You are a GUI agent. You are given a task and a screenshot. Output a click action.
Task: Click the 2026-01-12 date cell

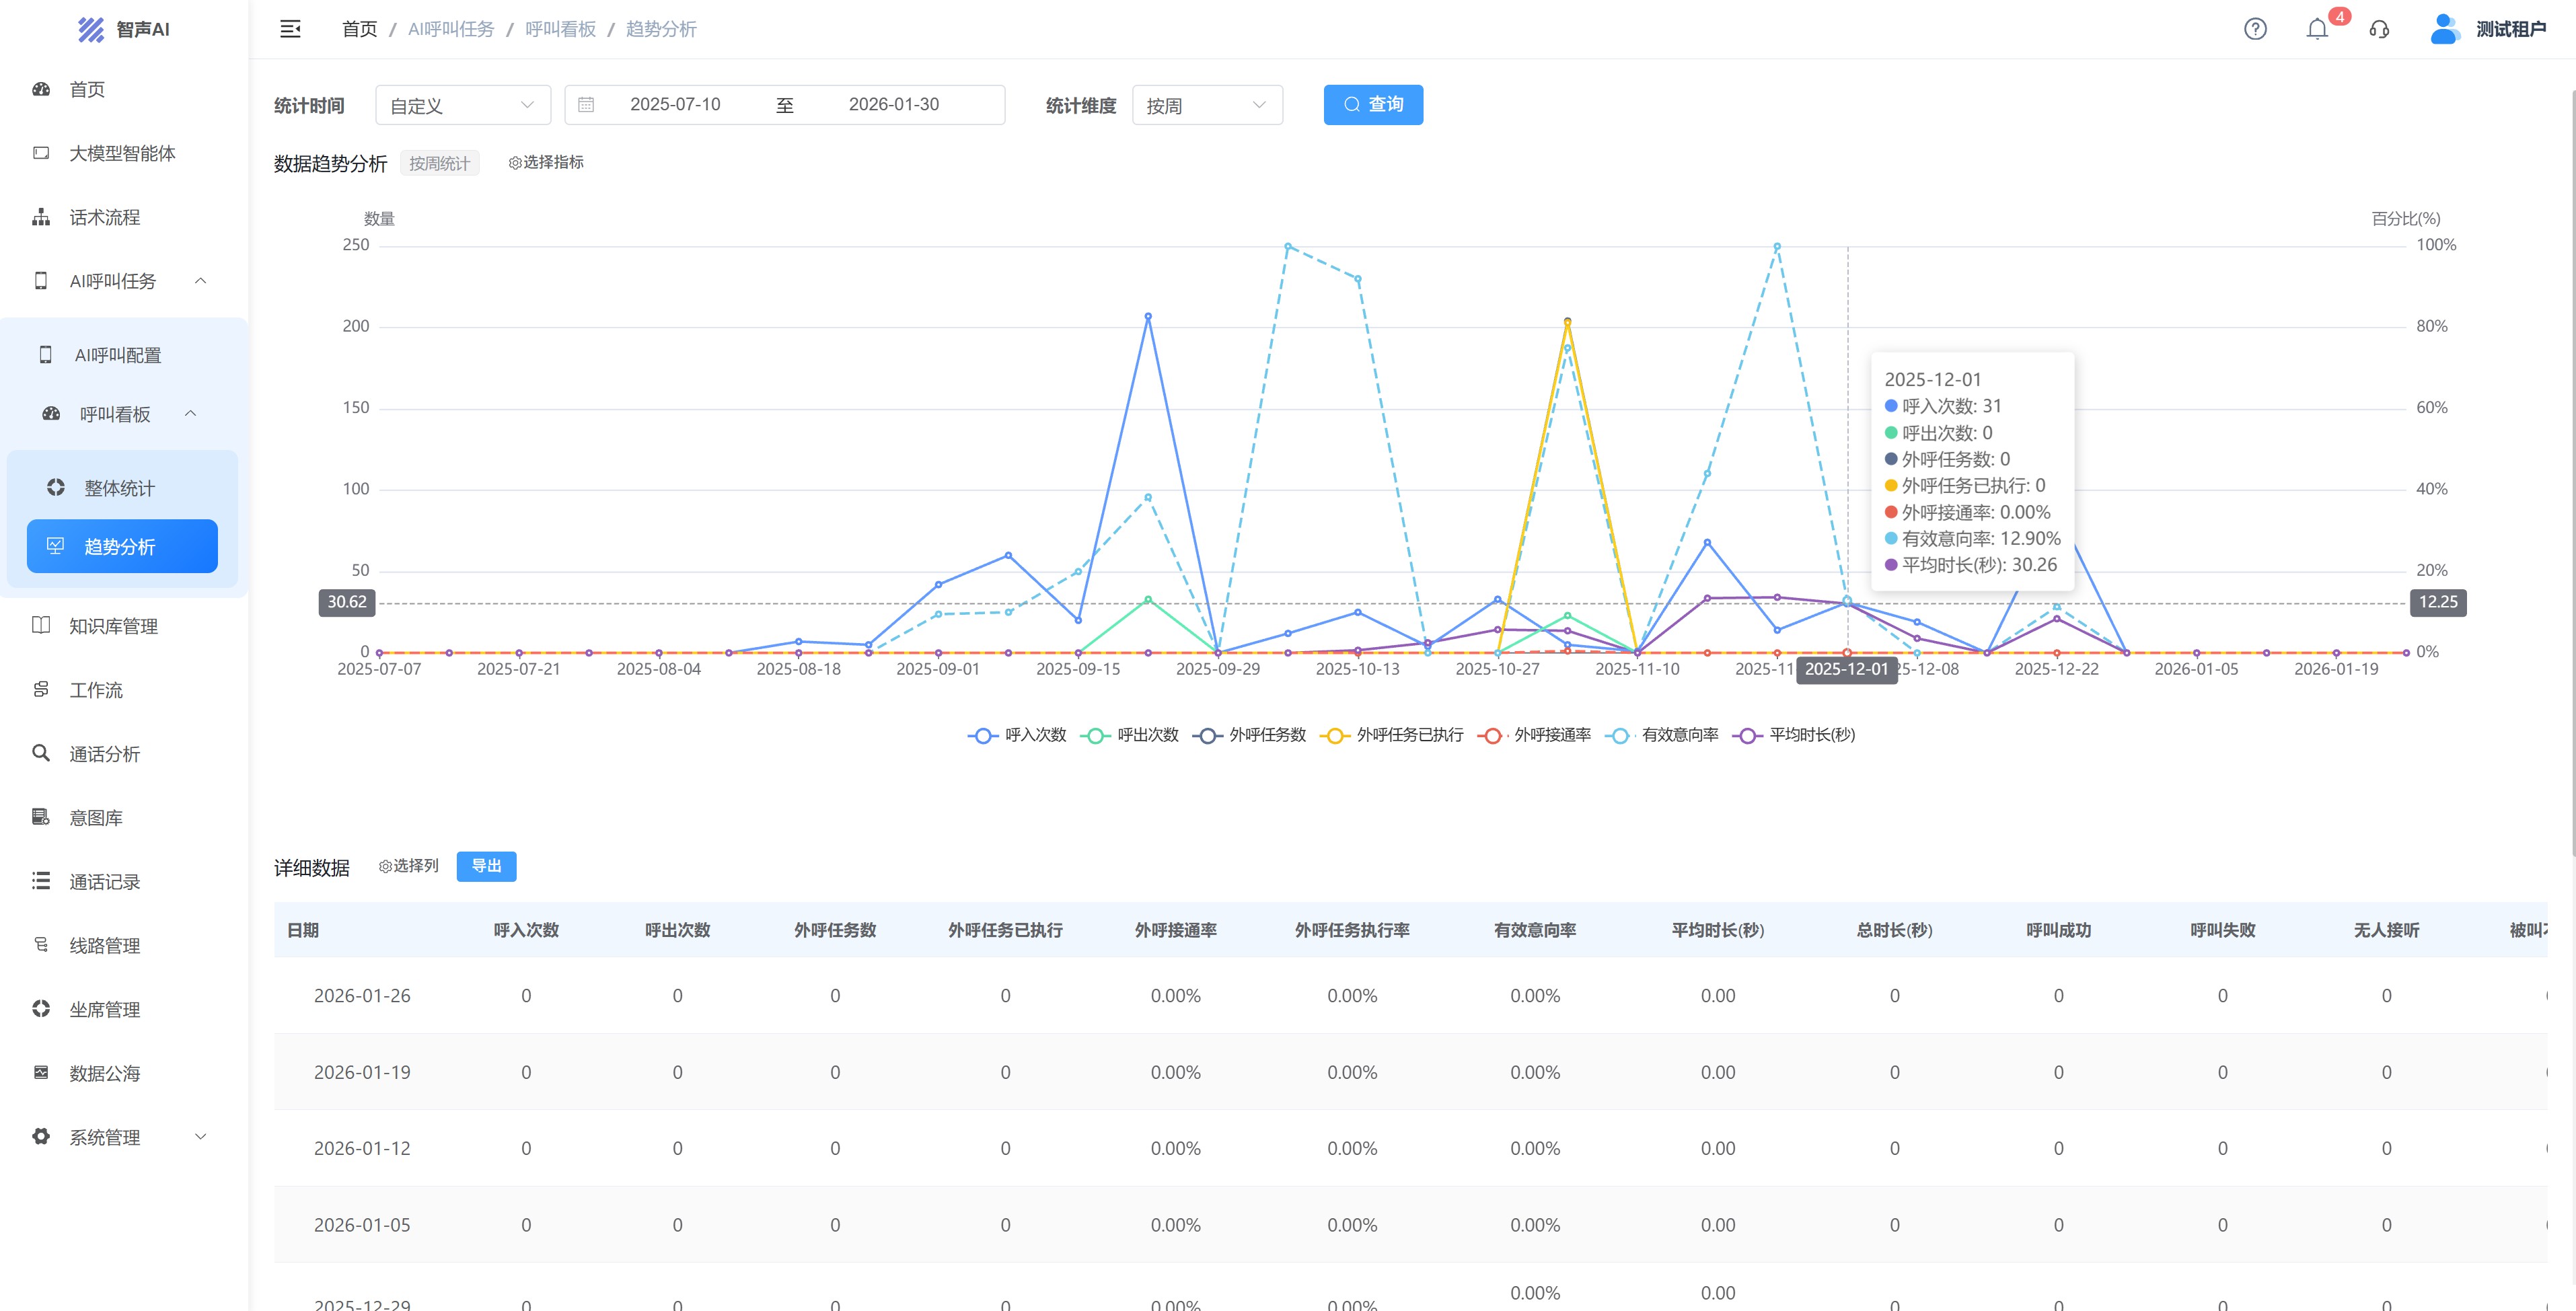coord(362,1149)
